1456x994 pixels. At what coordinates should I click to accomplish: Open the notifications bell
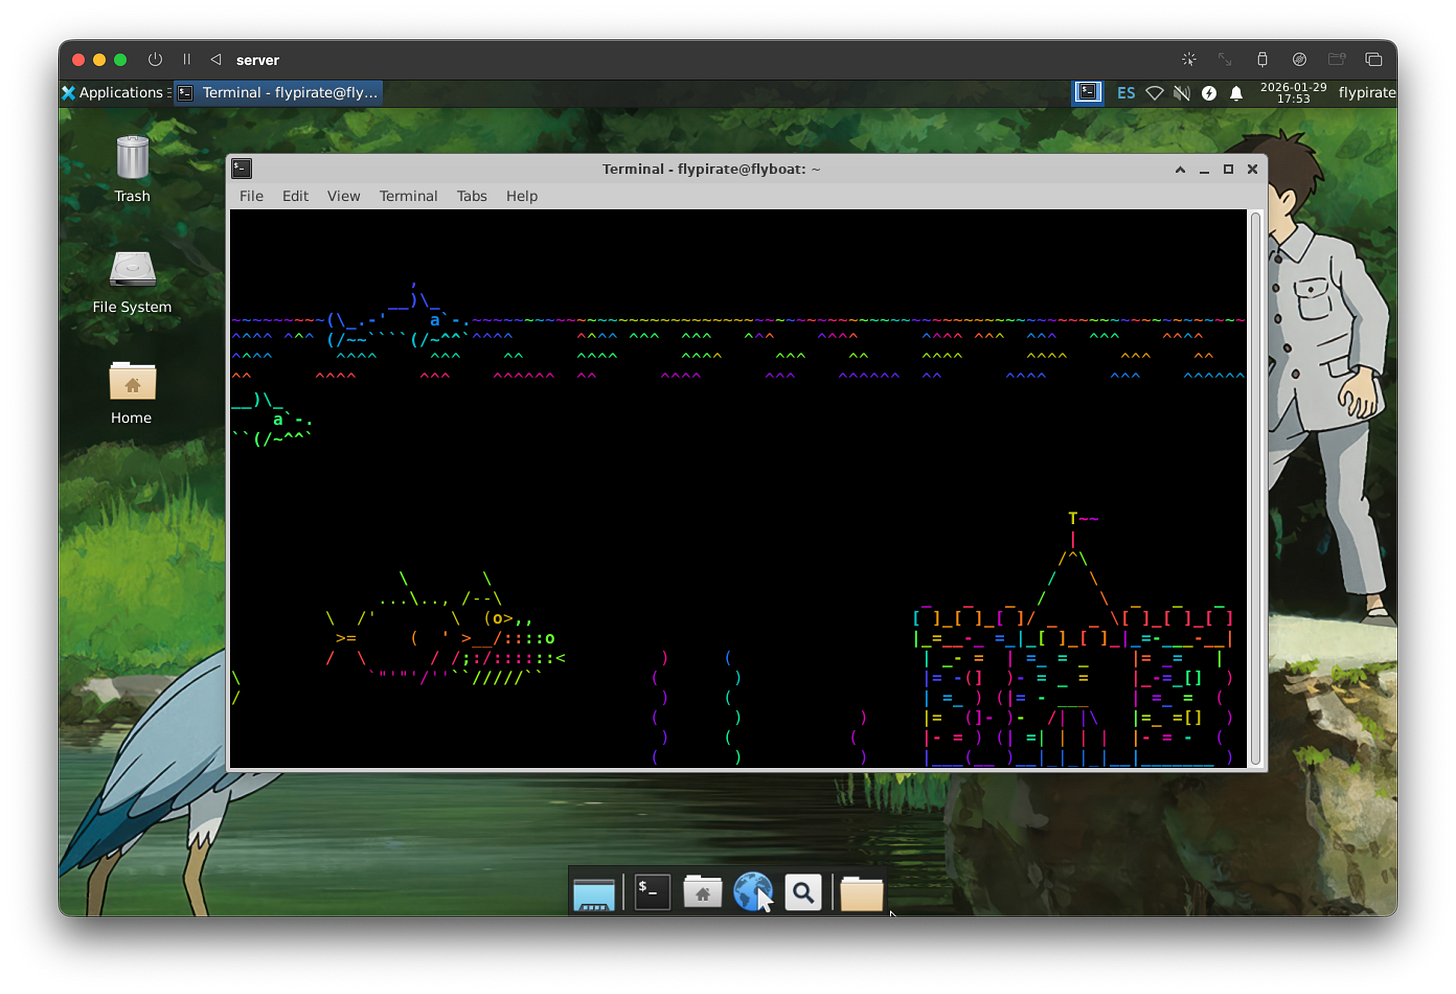1236,93
